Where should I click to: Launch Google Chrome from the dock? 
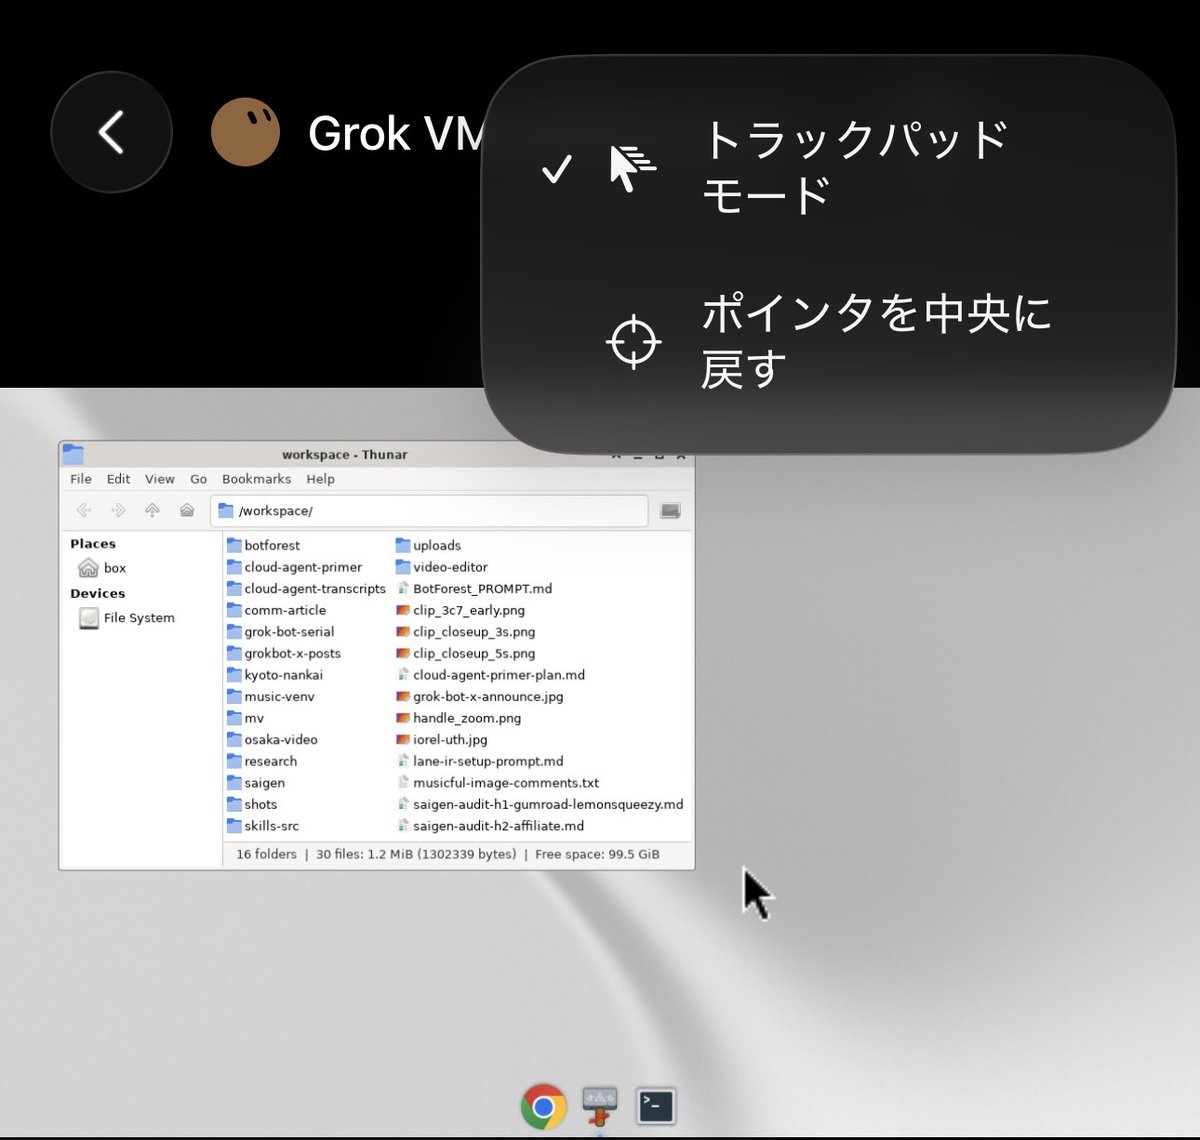[x=543, y=1107]
